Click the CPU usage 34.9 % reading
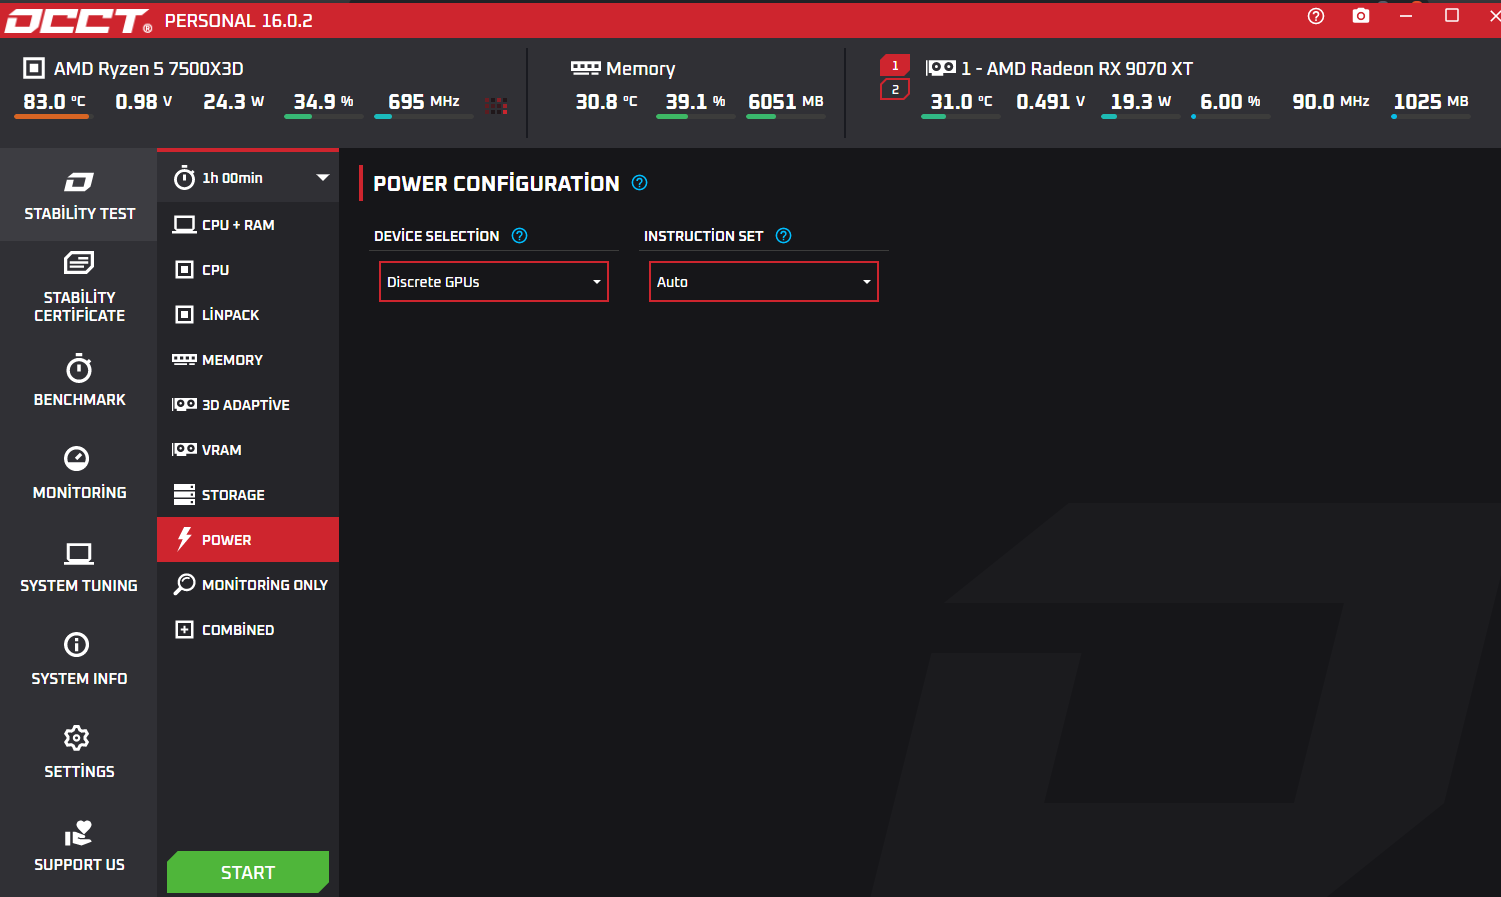 tap(323, 102)
